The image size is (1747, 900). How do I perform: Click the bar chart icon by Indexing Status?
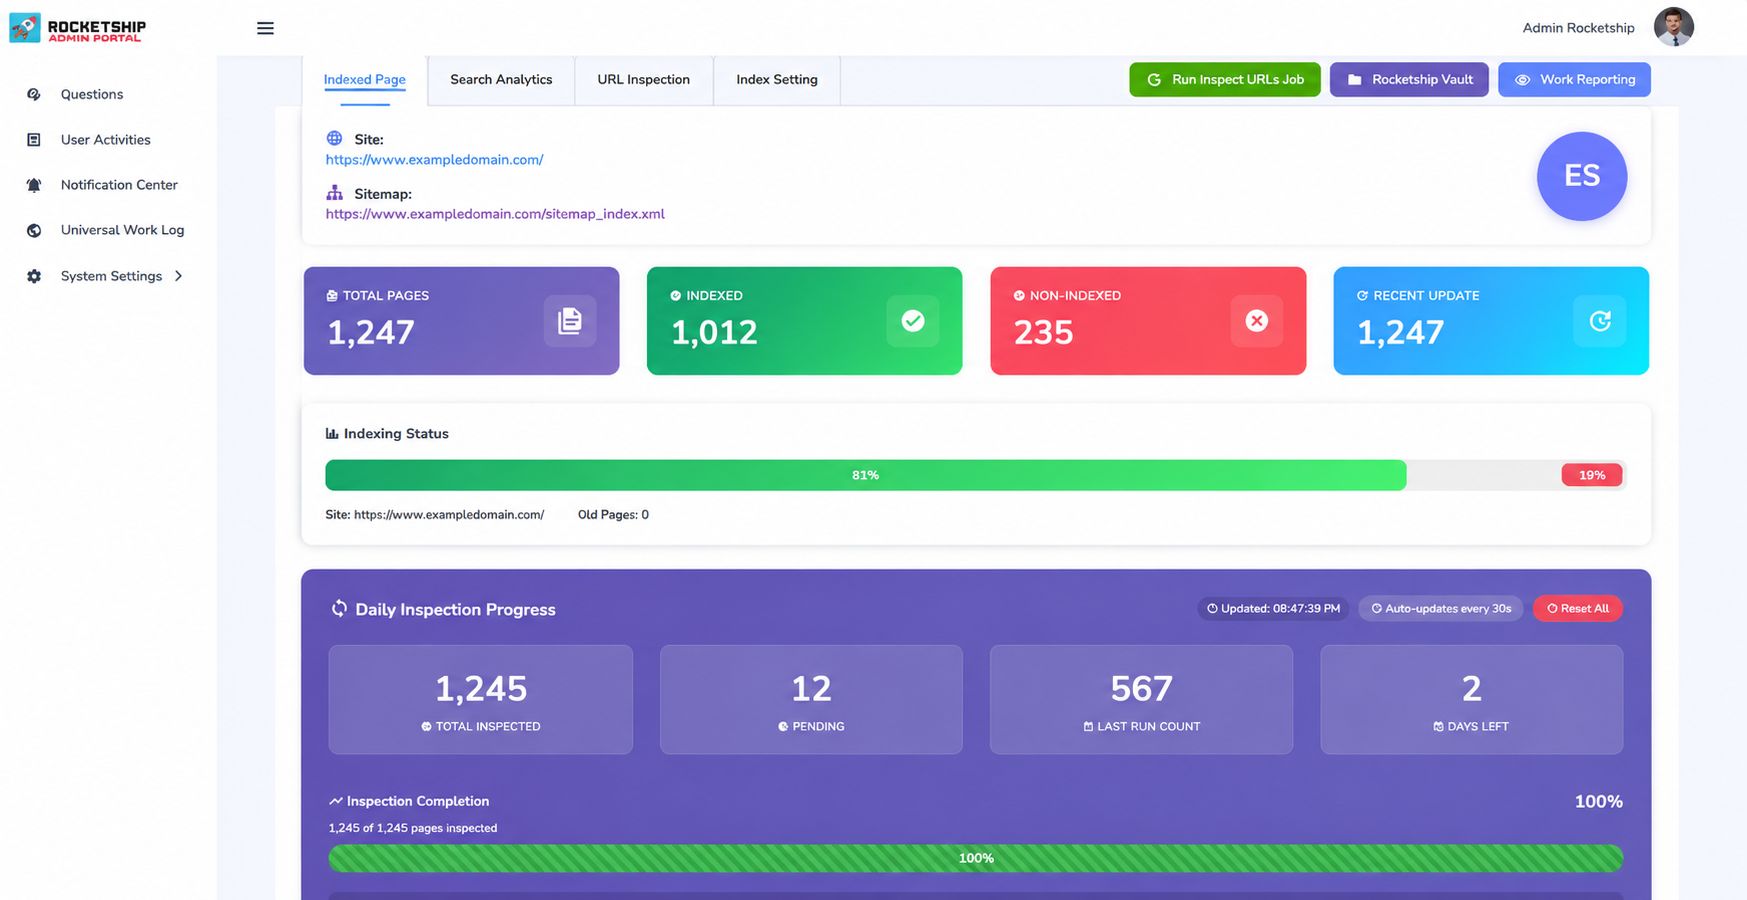coord(332,434)
